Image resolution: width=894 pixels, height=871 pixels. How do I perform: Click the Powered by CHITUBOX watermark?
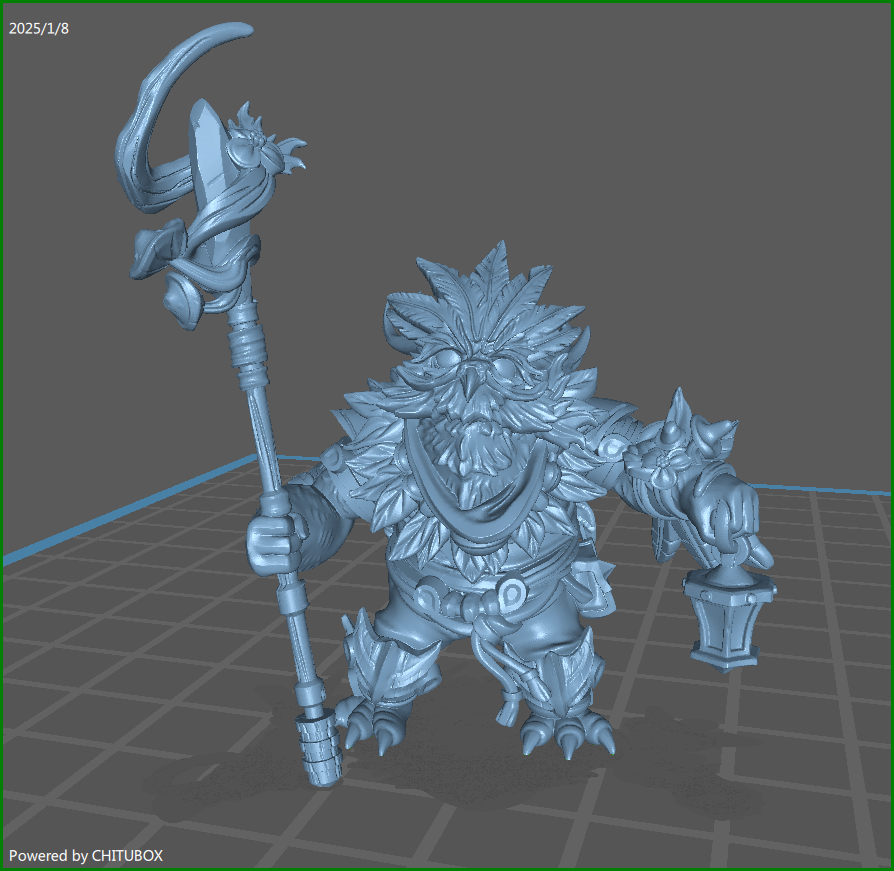point(86,855)
